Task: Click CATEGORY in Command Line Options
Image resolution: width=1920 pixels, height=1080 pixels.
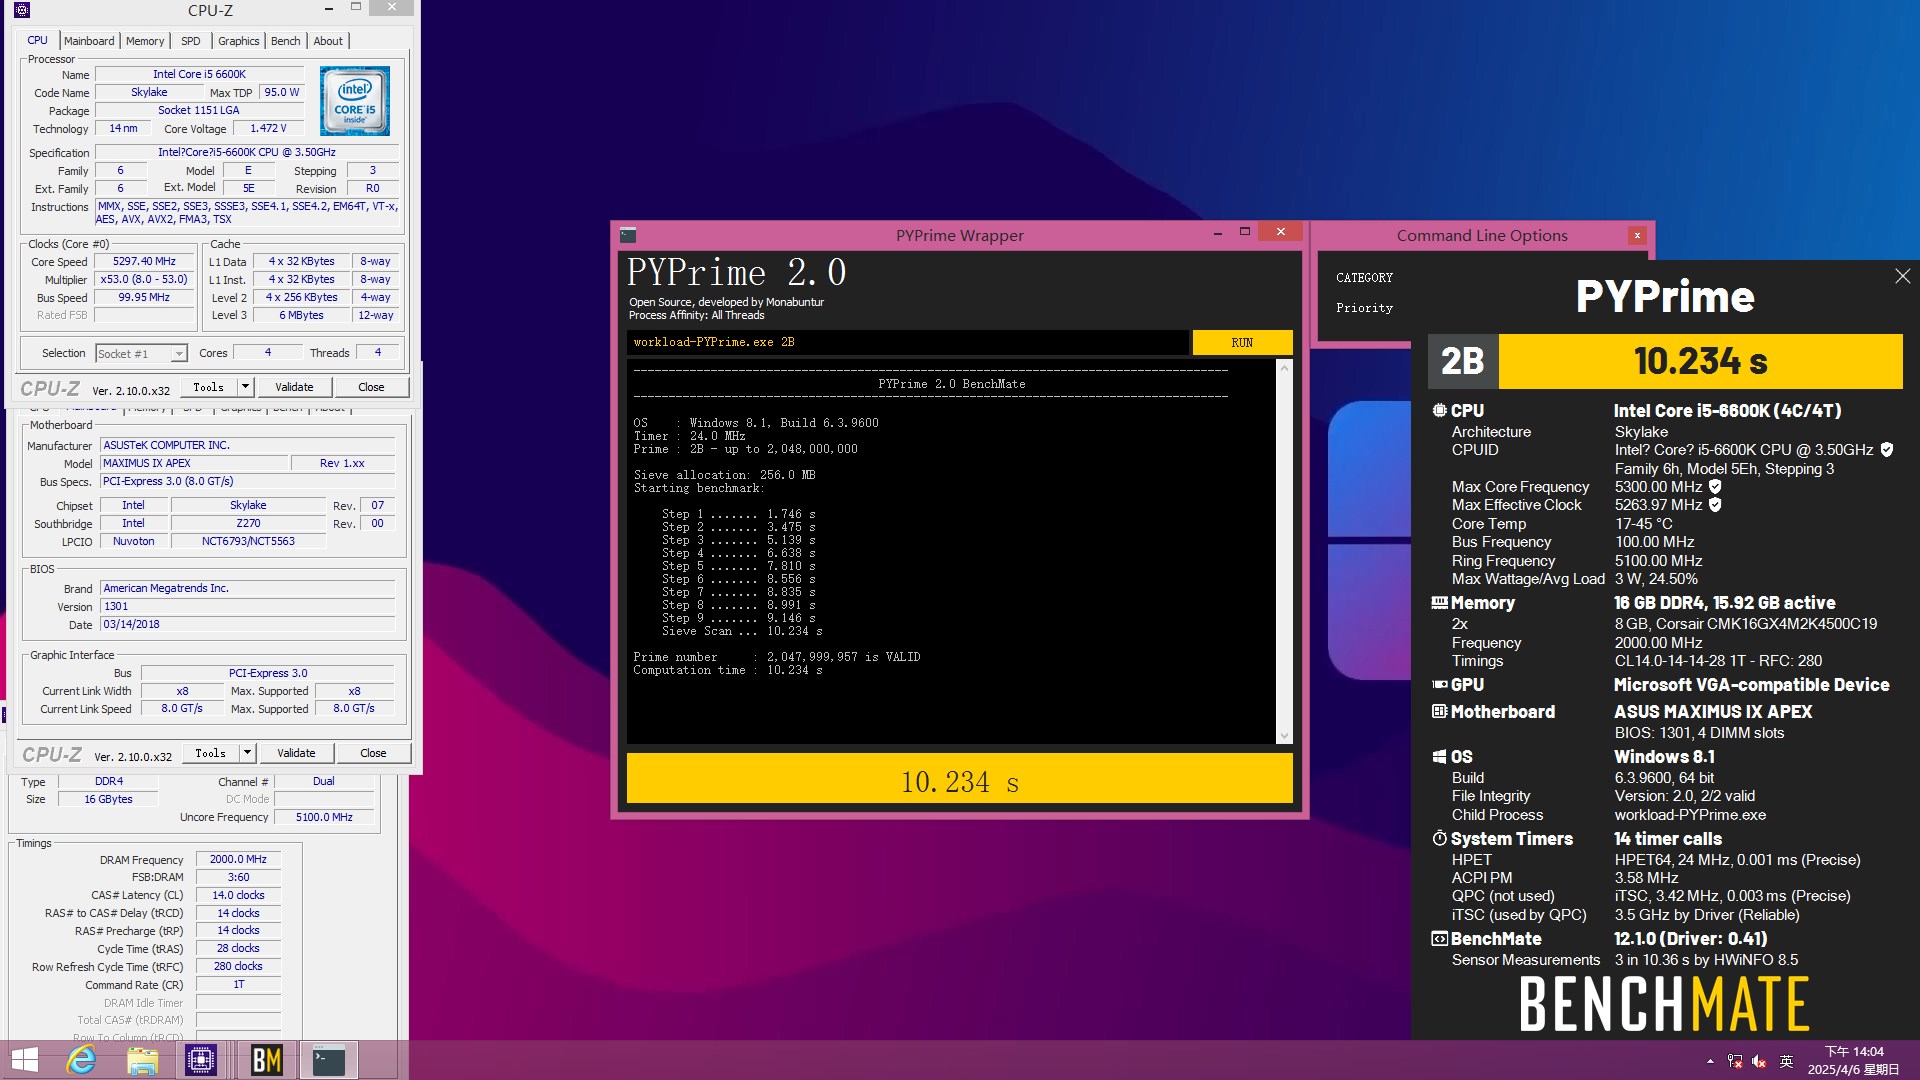Action: (1364, 278)
